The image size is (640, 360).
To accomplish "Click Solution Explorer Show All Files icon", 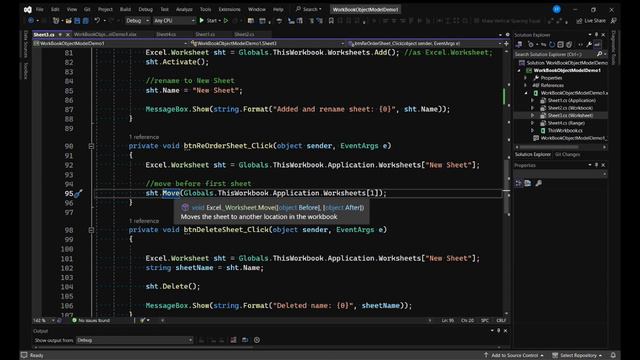I will 569,44.
